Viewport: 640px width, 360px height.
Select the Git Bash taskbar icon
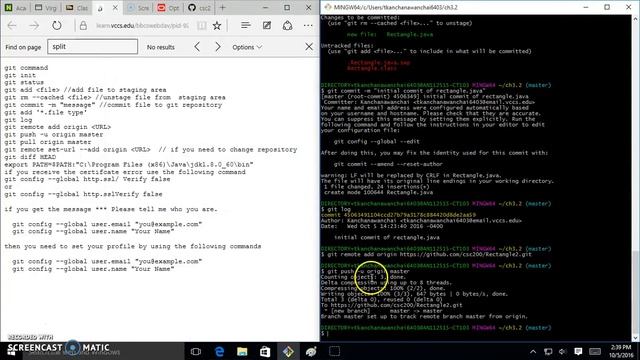click(288, 351)
